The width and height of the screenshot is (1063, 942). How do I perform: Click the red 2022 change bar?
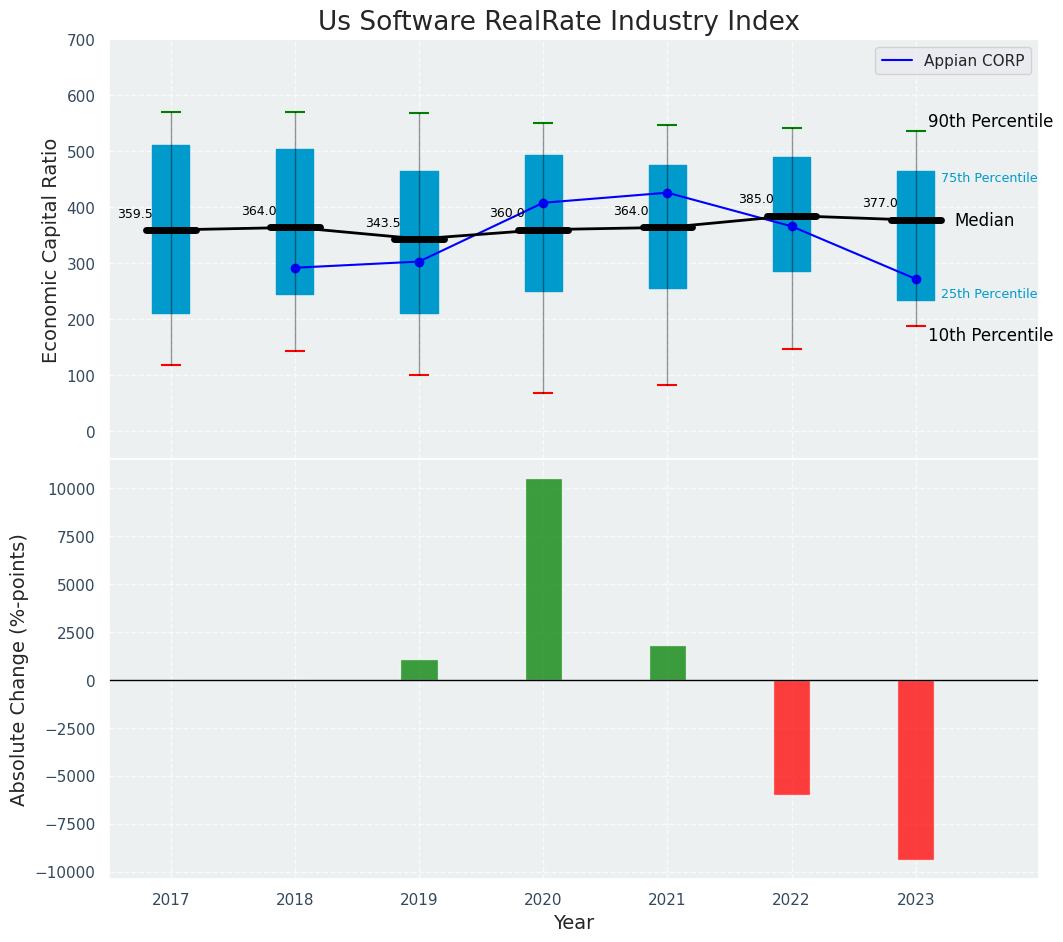tap(791, 737)
